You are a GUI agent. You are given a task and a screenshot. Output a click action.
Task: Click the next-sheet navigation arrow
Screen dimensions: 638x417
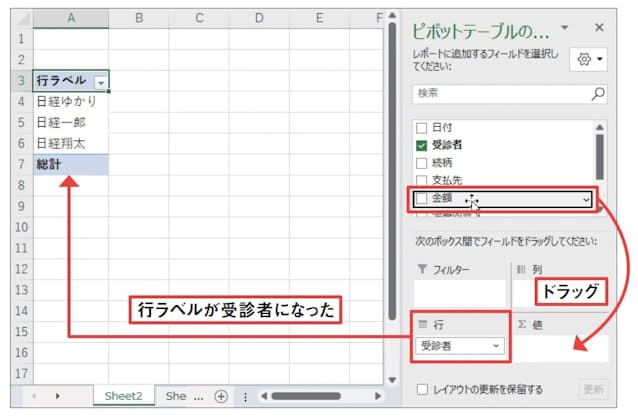coord(57,396)
